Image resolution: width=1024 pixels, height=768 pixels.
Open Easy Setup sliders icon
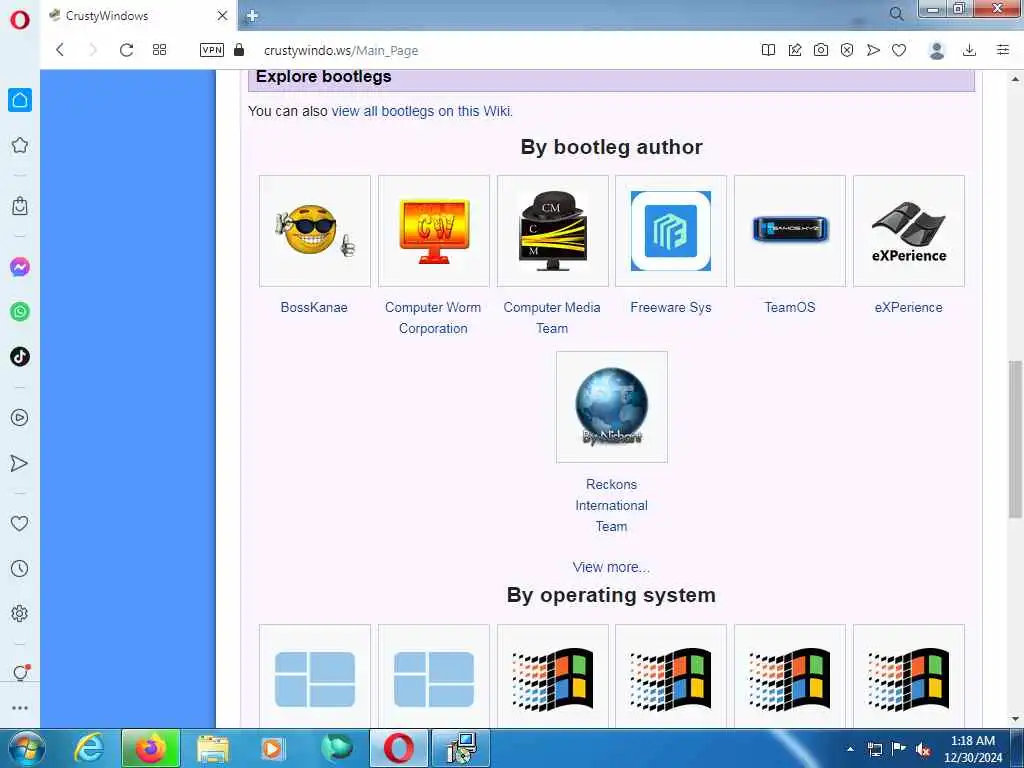pyautogui.click(x=1003, y=50)
